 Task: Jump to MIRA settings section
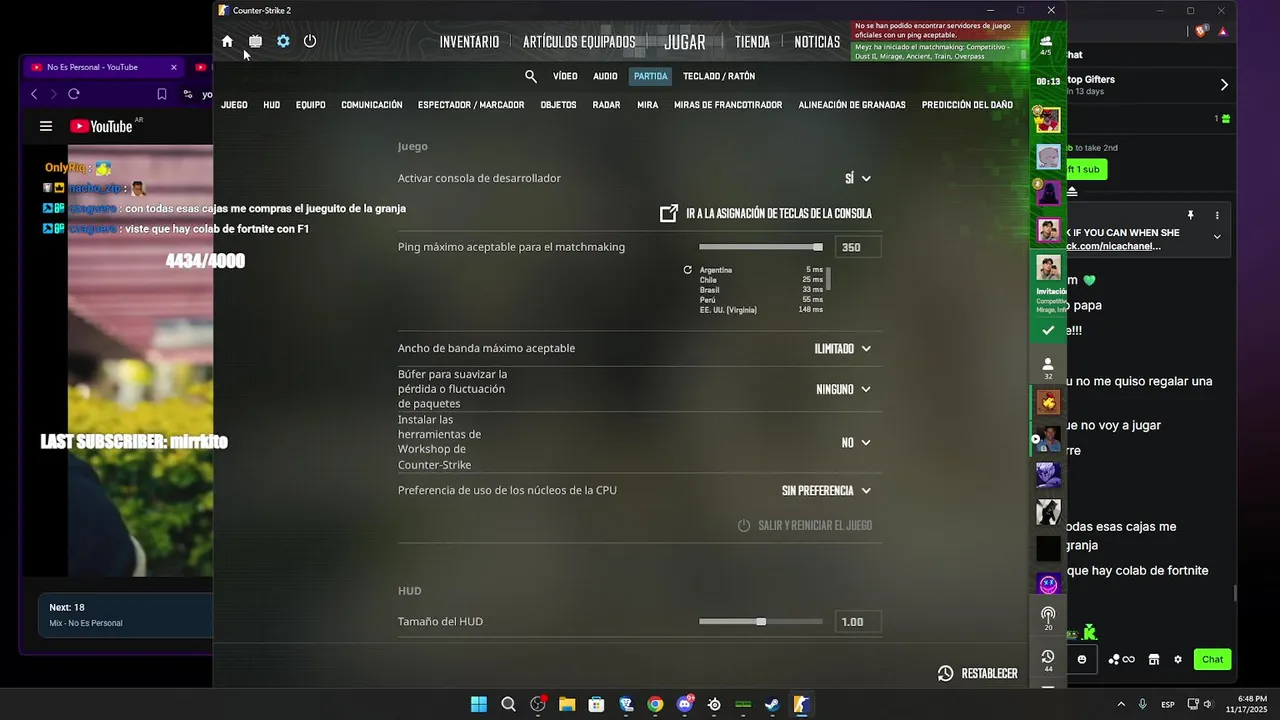click(x=647, y=105)
